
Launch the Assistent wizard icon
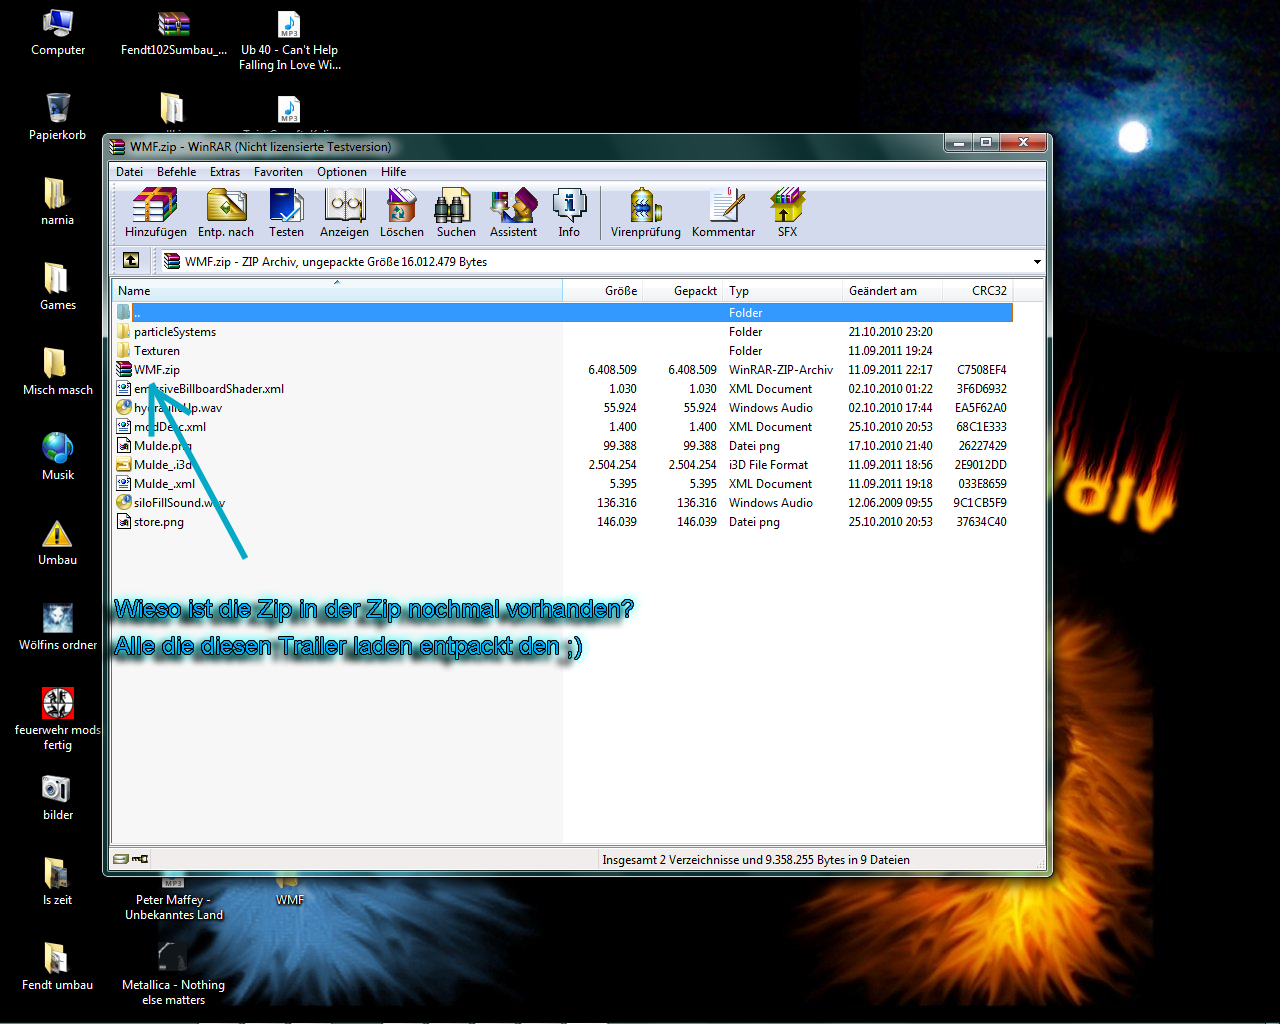click(513, 213)
